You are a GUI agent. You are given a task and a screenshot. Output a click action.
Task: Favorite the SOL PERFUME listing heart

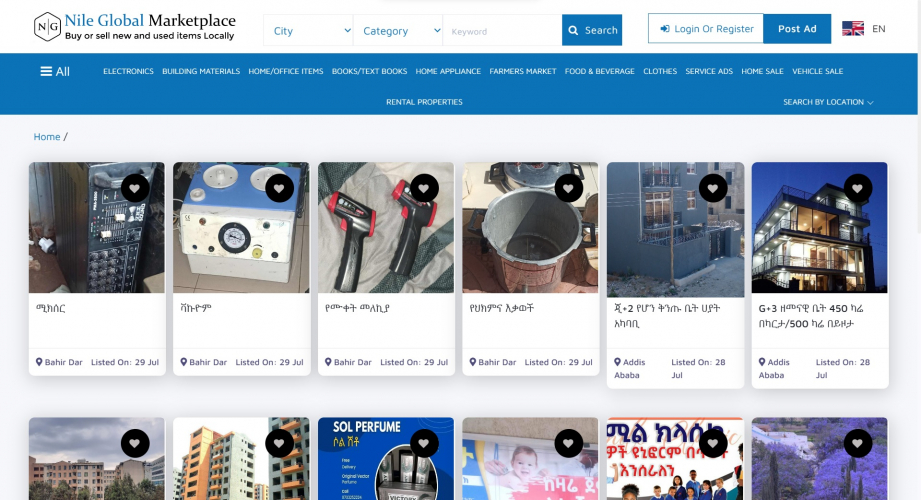point(424,443)
